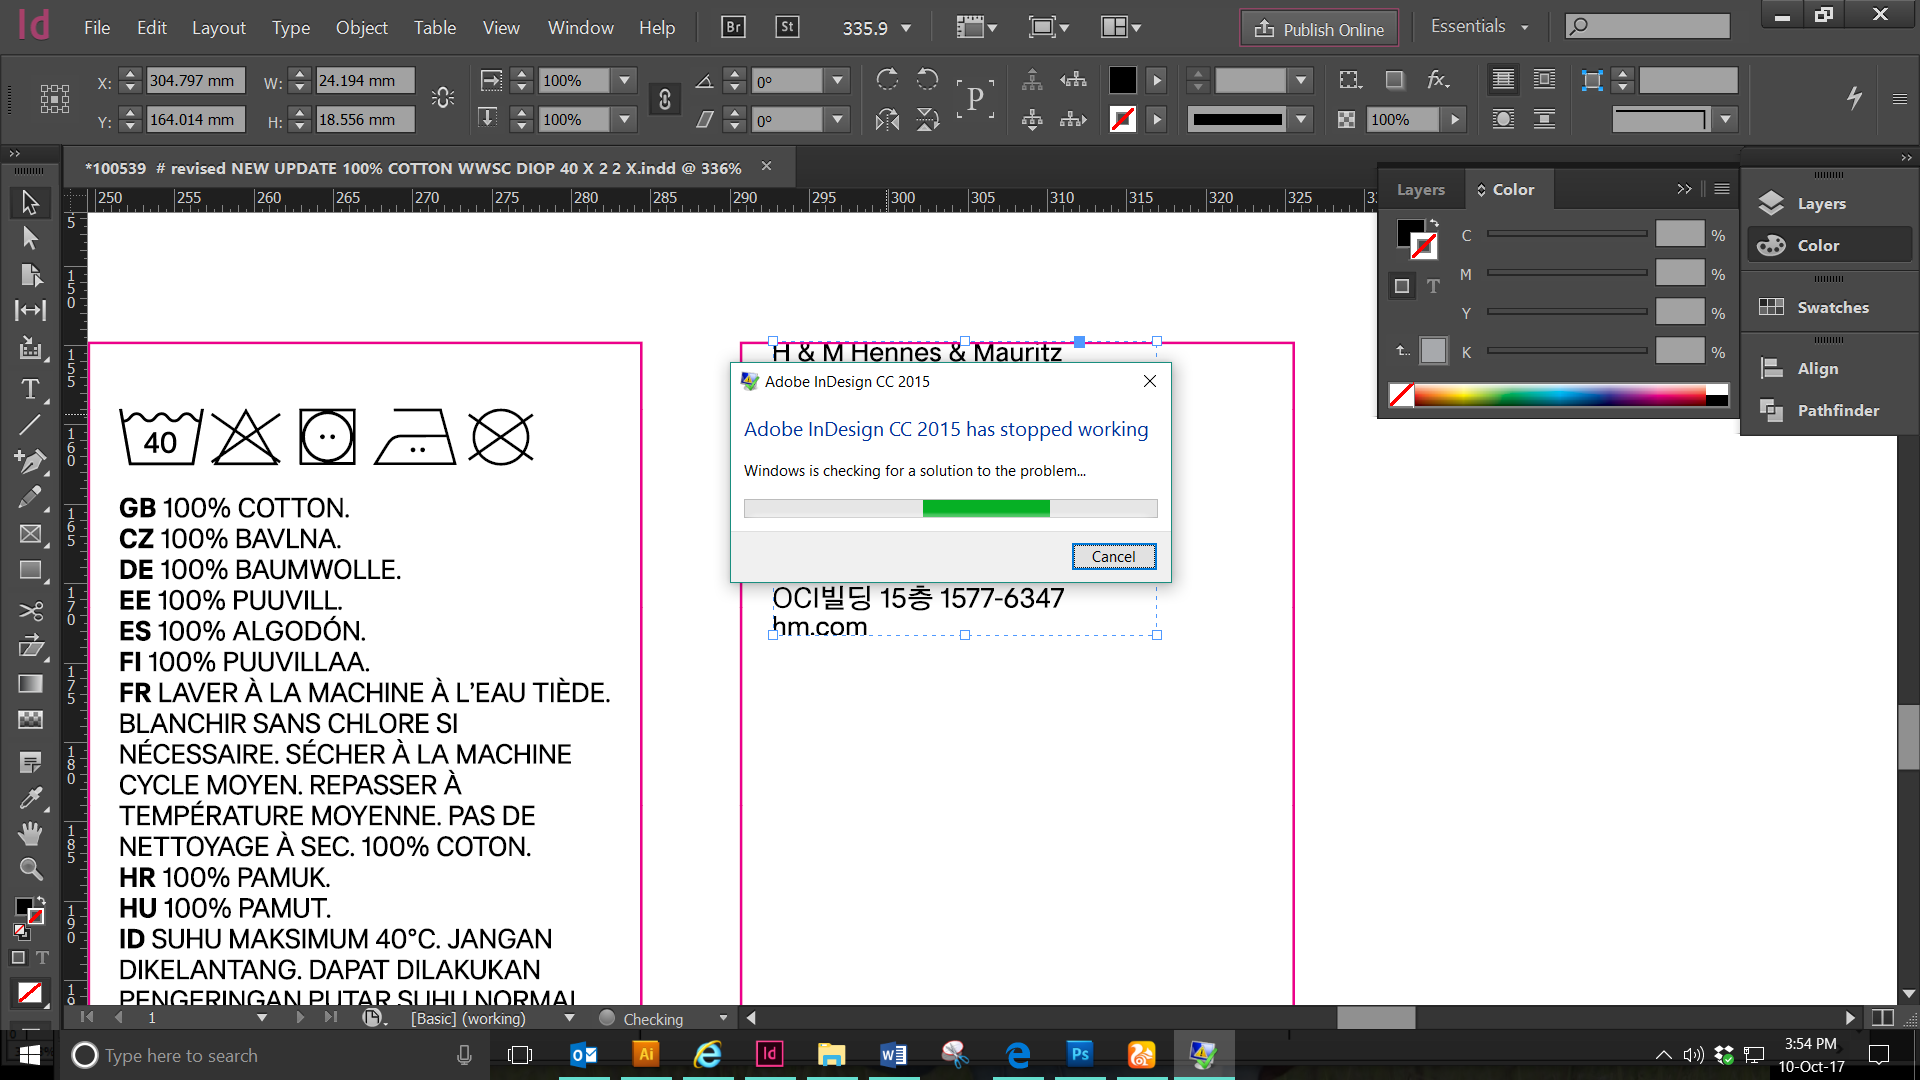The image size is (1920, 1080).
Task: Click Publish Online button
Action: (1319, 29)
